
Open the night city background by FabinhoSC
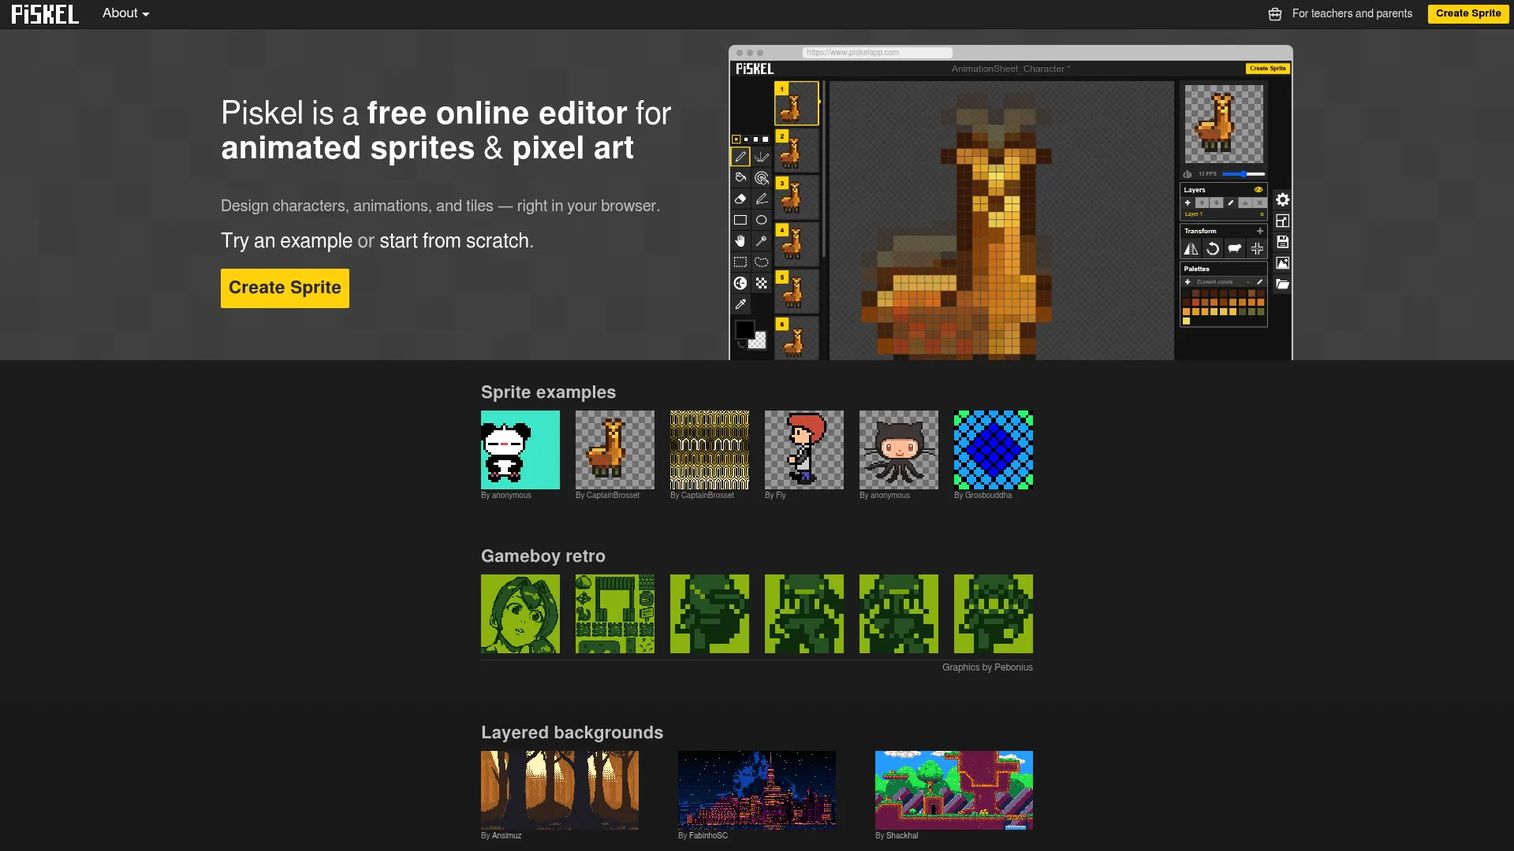pos(757,790)
